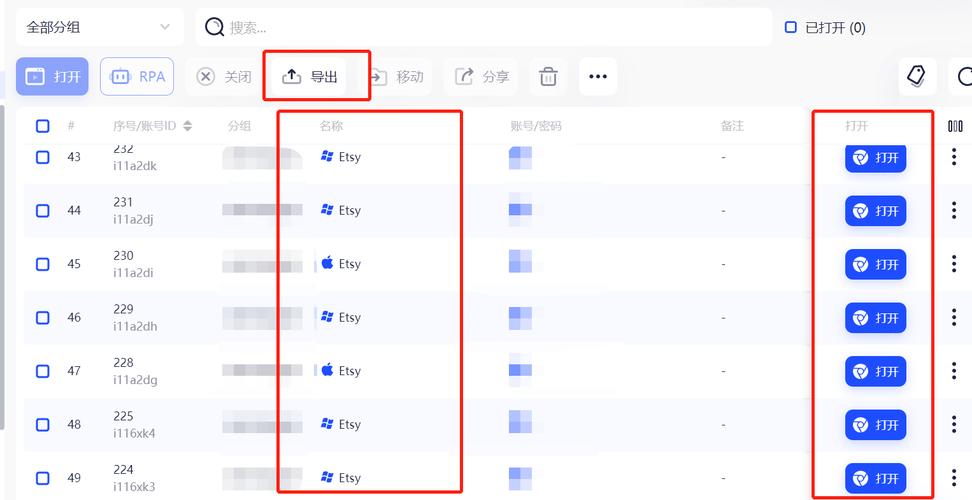Click the 移动 move toolbar item
The image size is (972, 500).
pyautogui.click(x=397, y=77)
